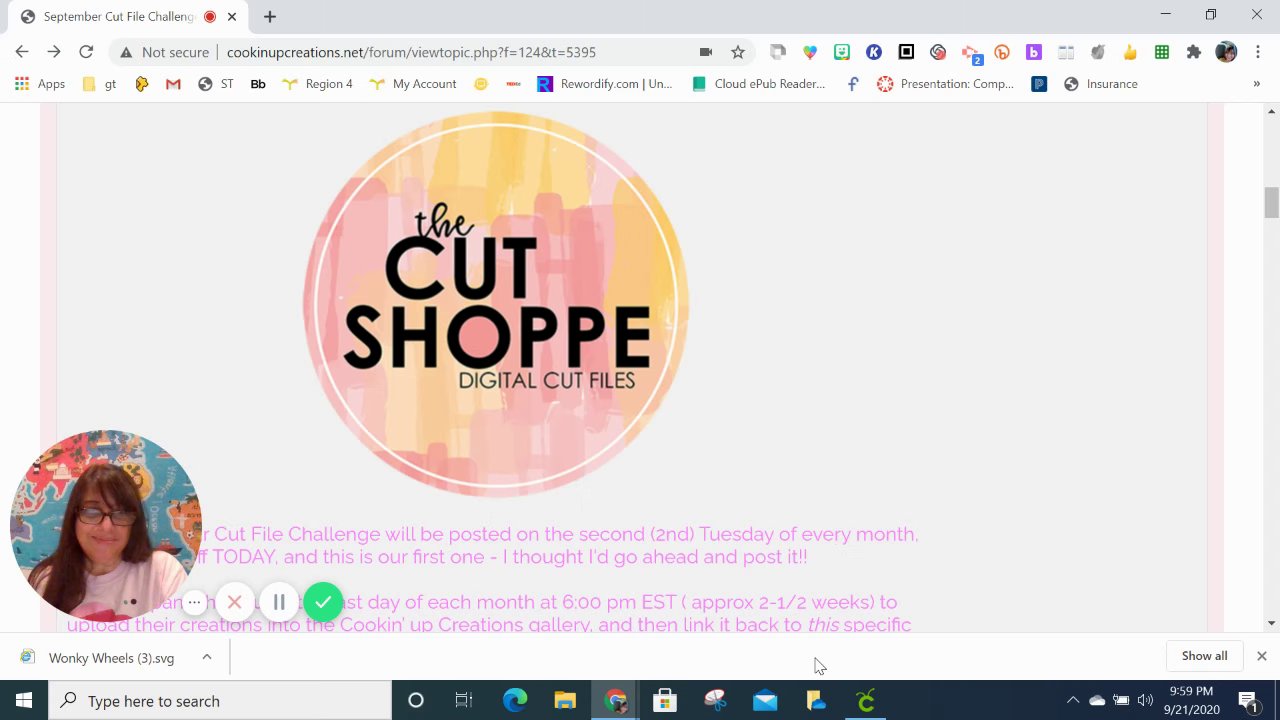Show hidden bookmarks with the chevron

click(1256, 84)
